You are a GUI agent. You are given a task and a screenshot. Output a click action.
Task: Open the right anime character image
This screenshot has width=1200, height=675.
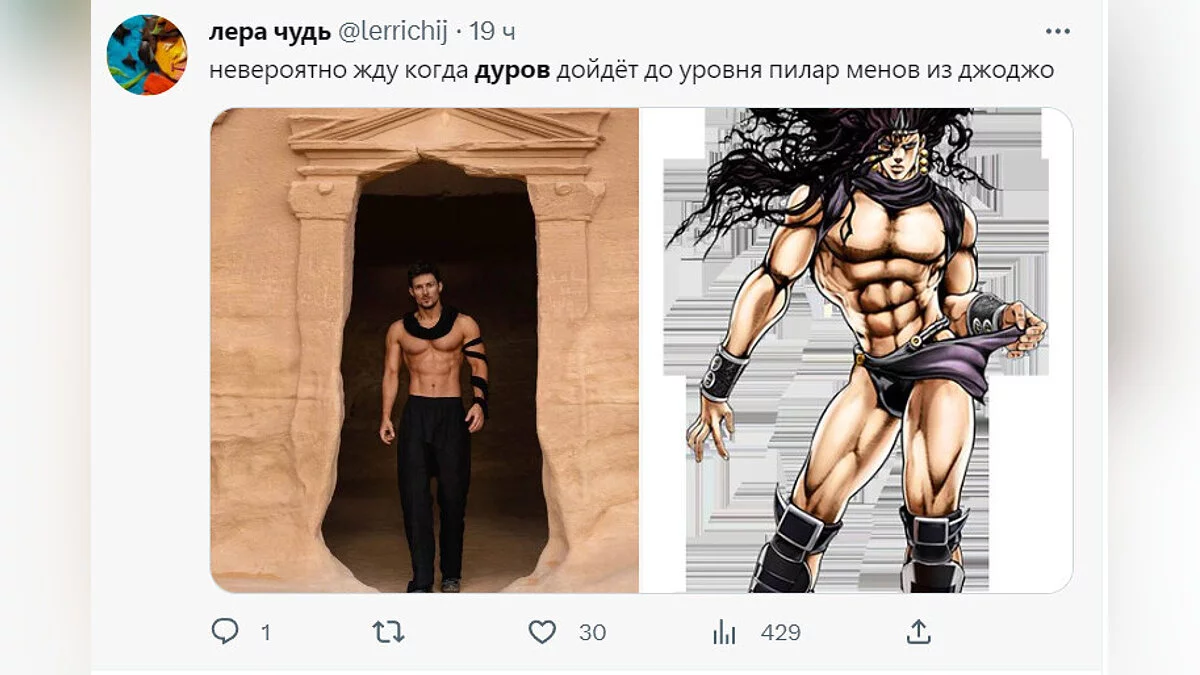click(856, 350)
